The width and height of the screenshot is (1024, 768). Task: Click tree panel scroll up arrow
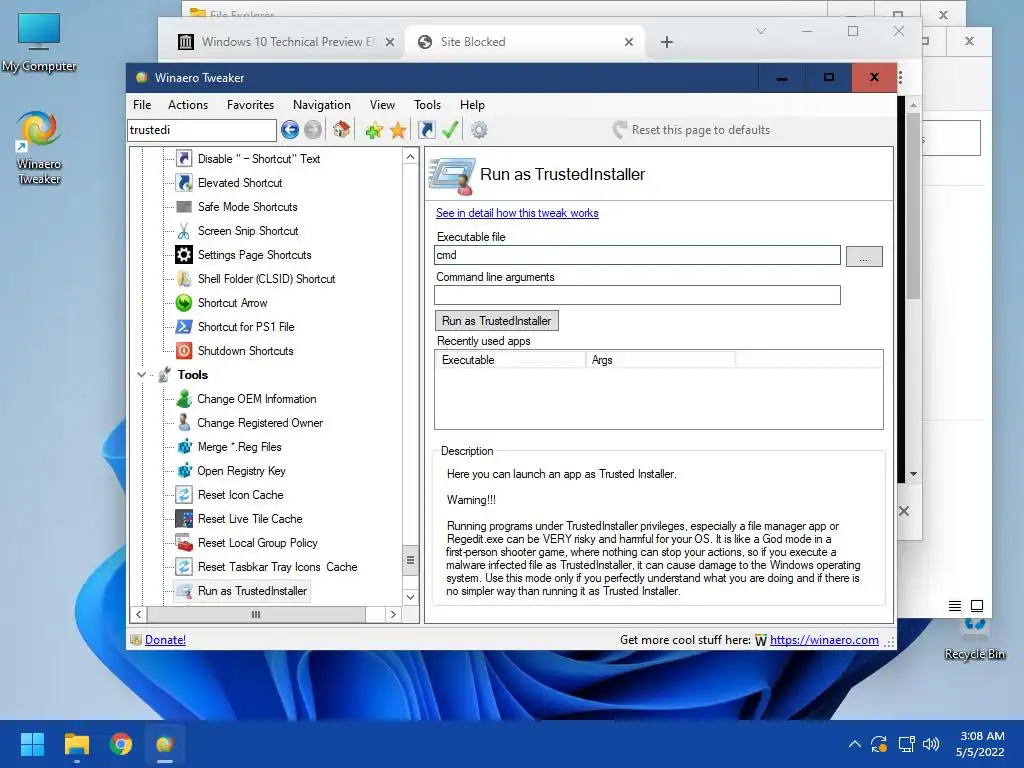(410, 157)
